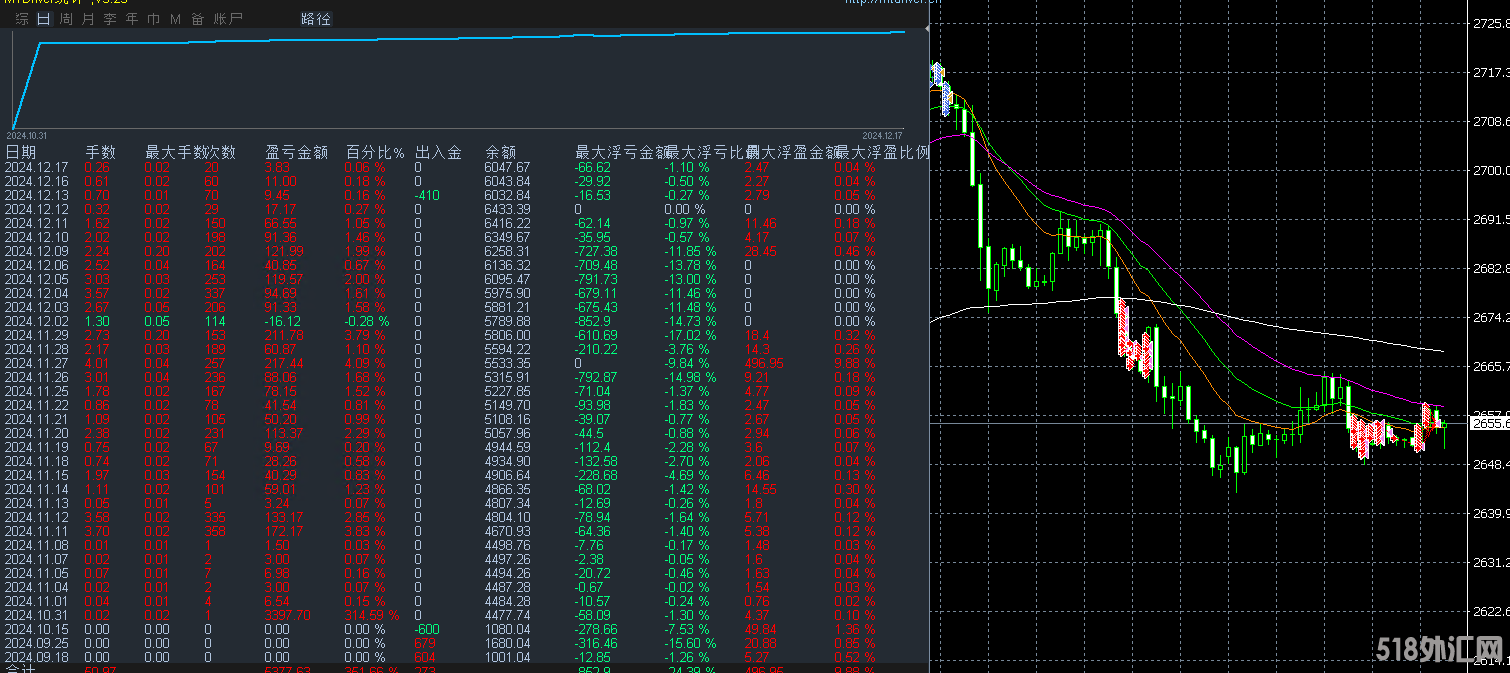Image resolution: width=1510 pixels, height=673 pixels.
Task: Select the 2024.12.17 row date
Action: pos(37,167)
